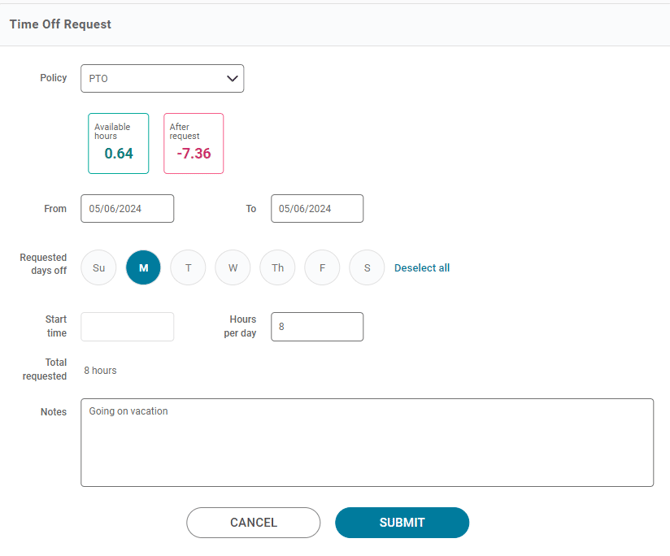Screen dimensions: 670x556
Task: Toggle Thursday day circle
Action: click(277, 268)
